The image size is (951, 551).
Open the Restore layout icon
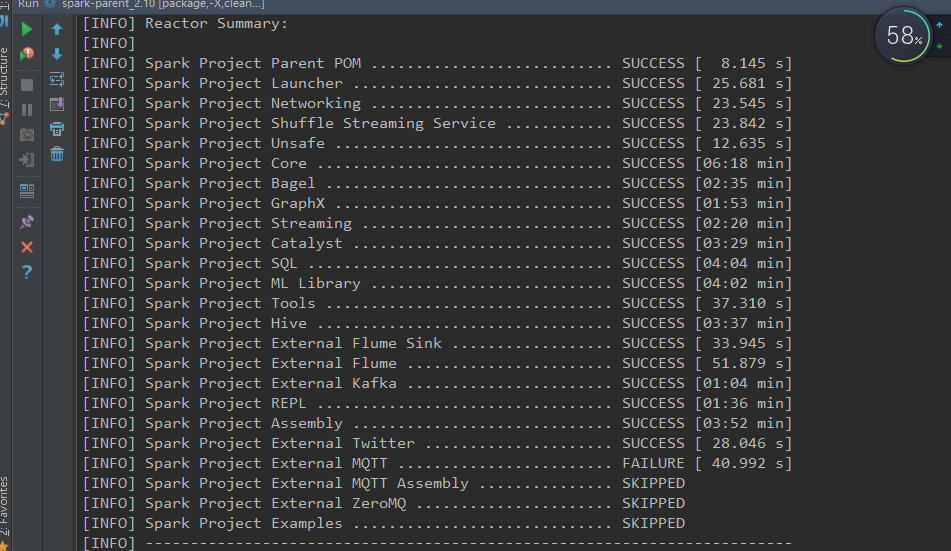(x=27, y=191)
